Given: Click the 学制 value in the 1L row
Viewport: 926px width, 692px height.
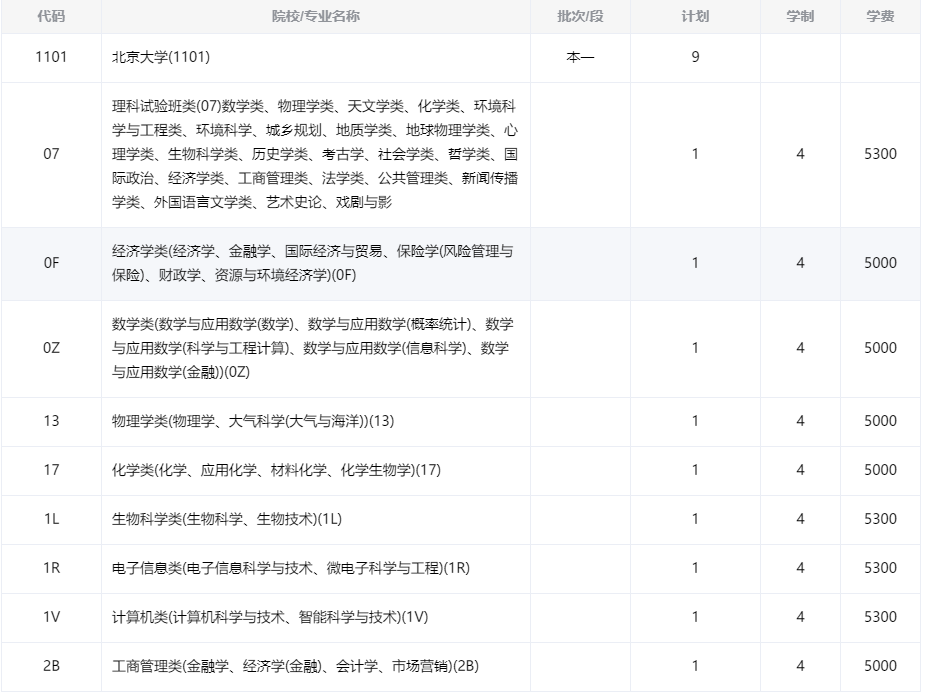Looking at the screenshot, I should (800, 519).
